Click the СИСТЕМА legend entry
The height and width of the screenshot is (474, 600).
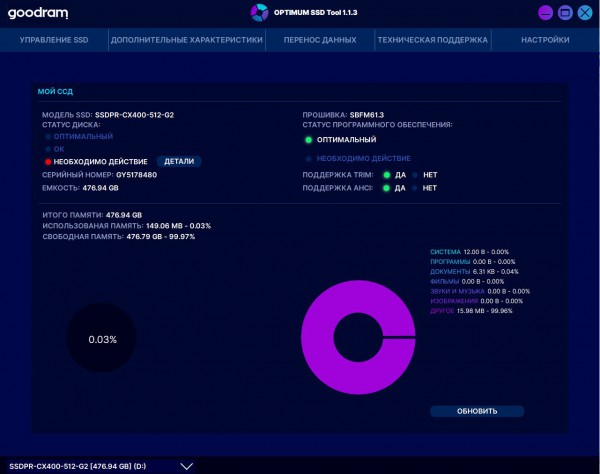[x=470, y=252]
